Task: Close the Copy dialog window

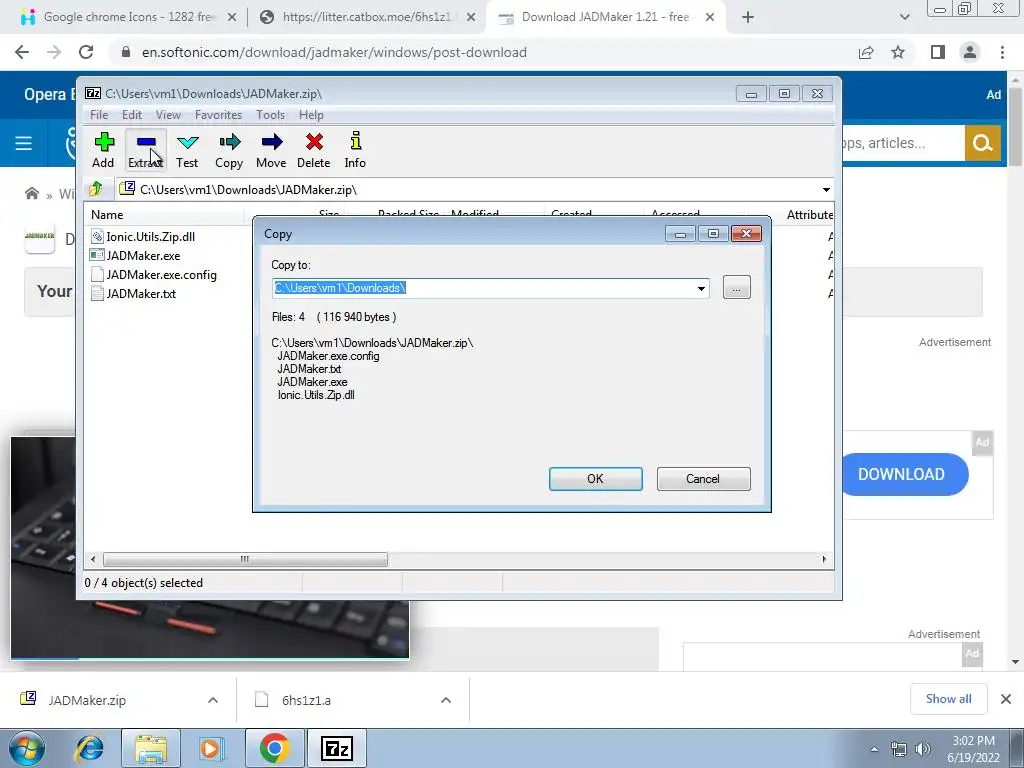Action: coord(746,234)
